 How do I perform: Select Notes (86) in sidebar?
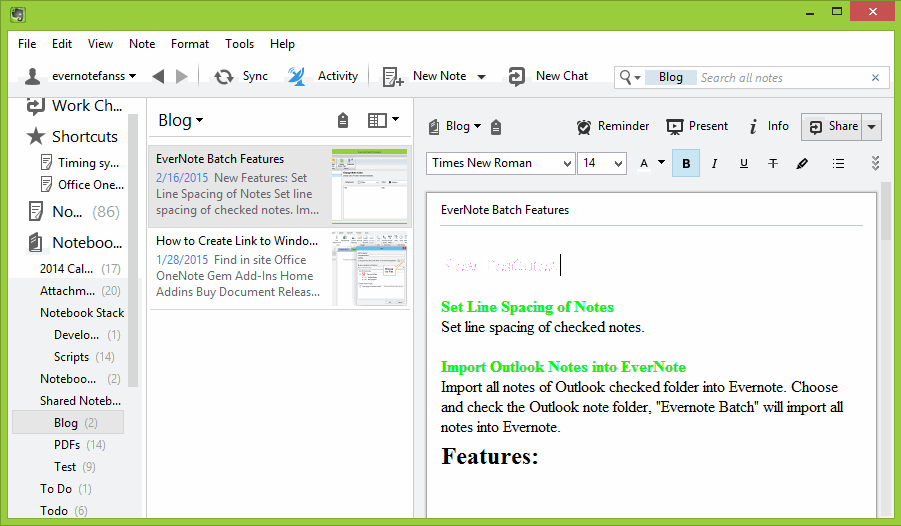pos(74,212)
